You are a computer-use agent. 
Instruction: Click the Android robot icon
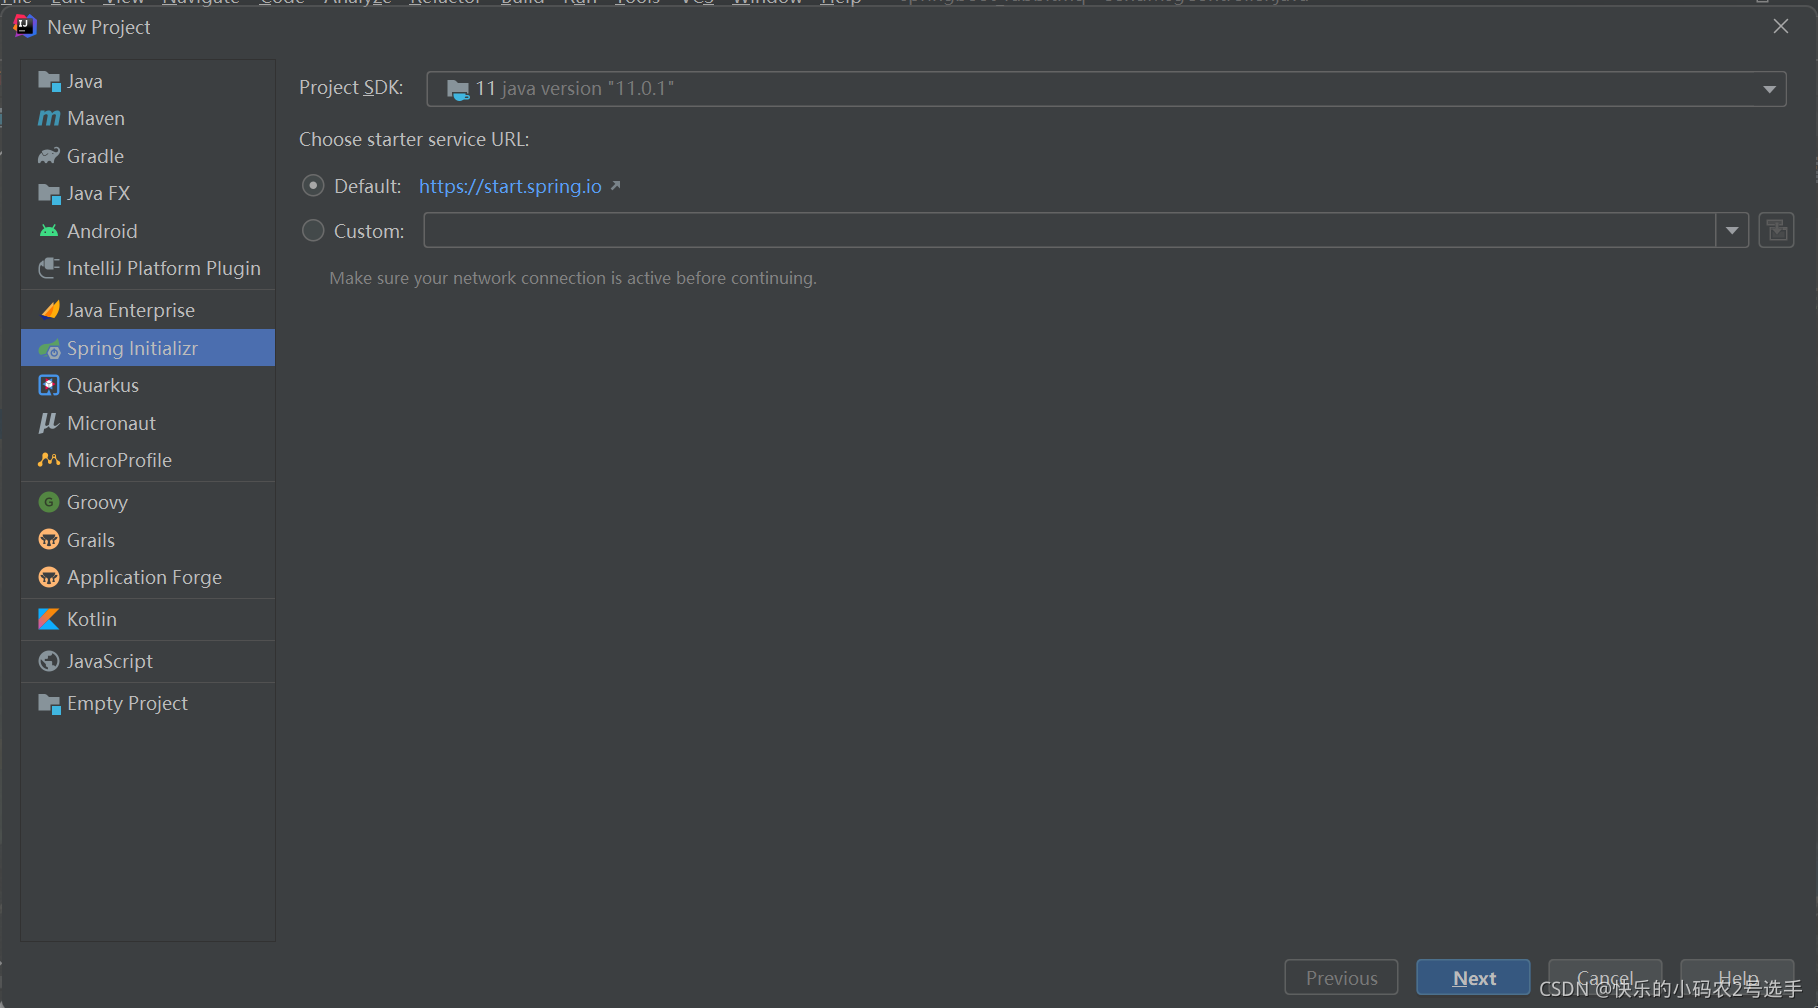(49, 231)
